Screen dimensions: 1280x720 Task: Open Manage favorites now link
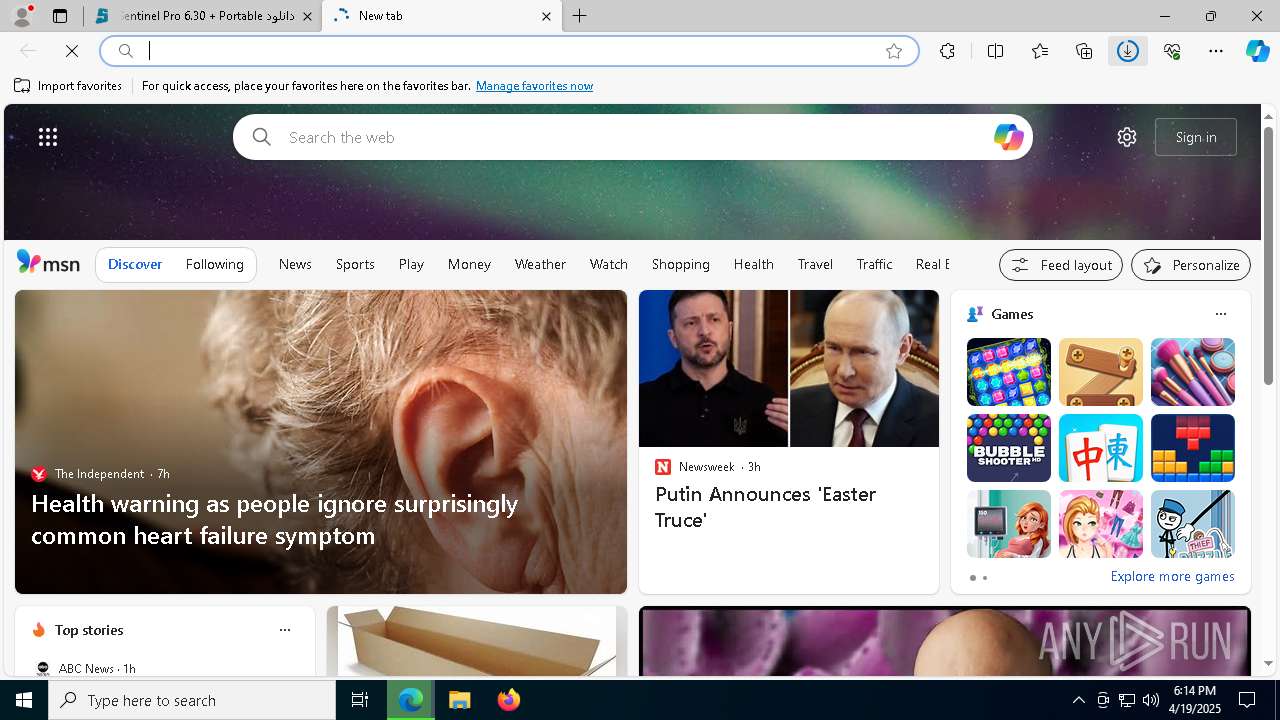pyautogui.click(x=534, y=86)
